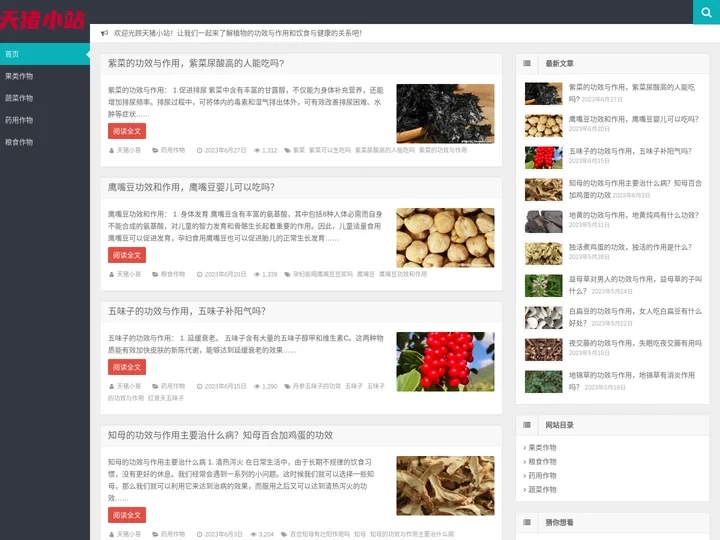720x540 pixels.
Task: Open article title 五味子的功效与作用，五味子补阳气吗
Action: (187, 311)
